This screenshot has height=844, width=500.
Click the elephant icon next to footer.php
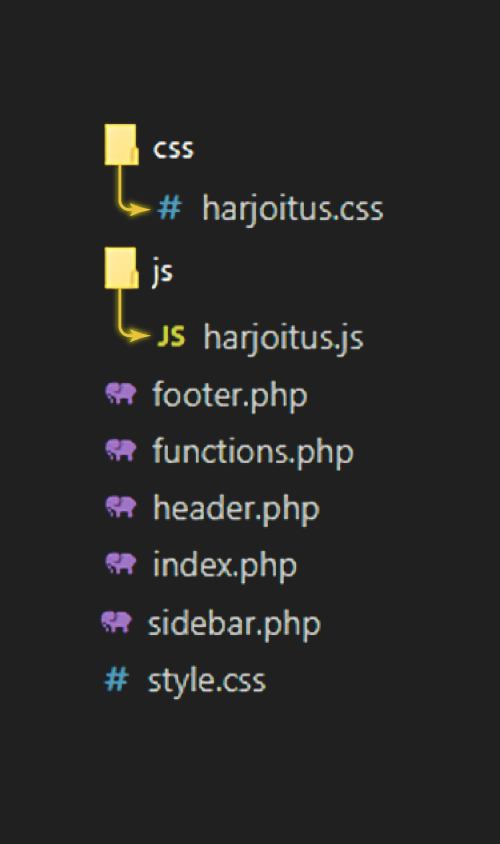[121, 393]
